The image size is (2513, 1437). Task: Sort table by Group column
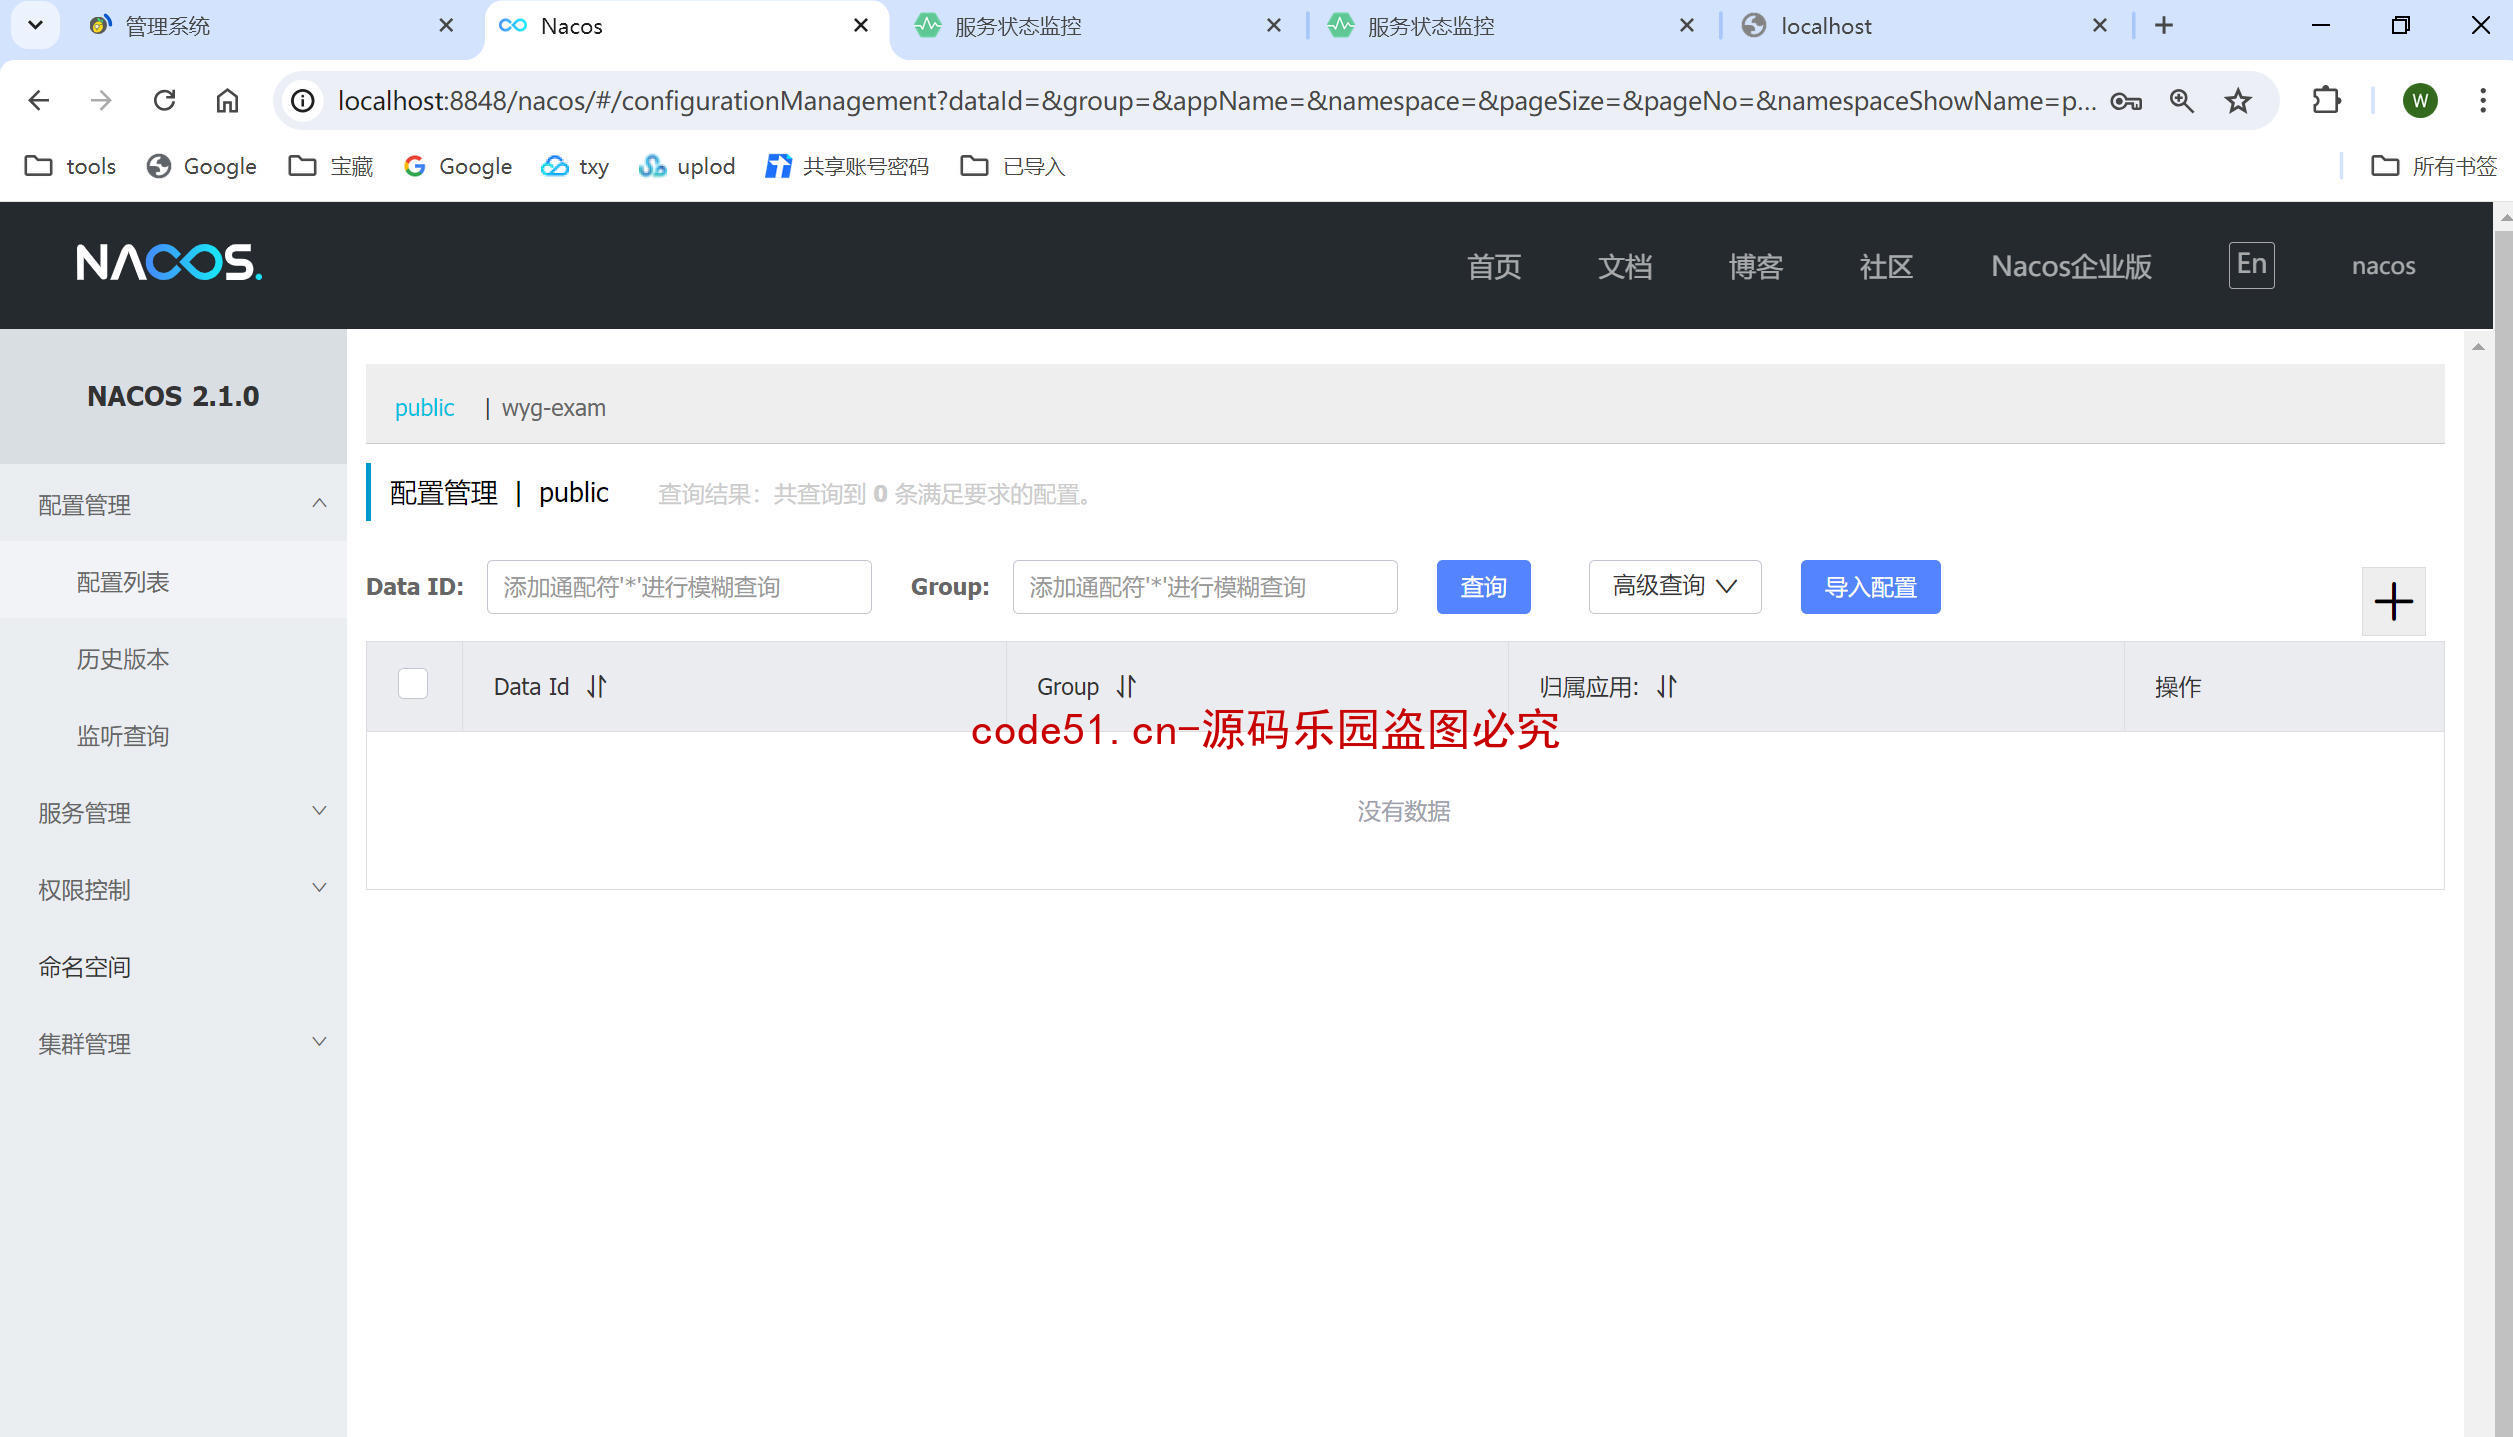click(1127, 686)
